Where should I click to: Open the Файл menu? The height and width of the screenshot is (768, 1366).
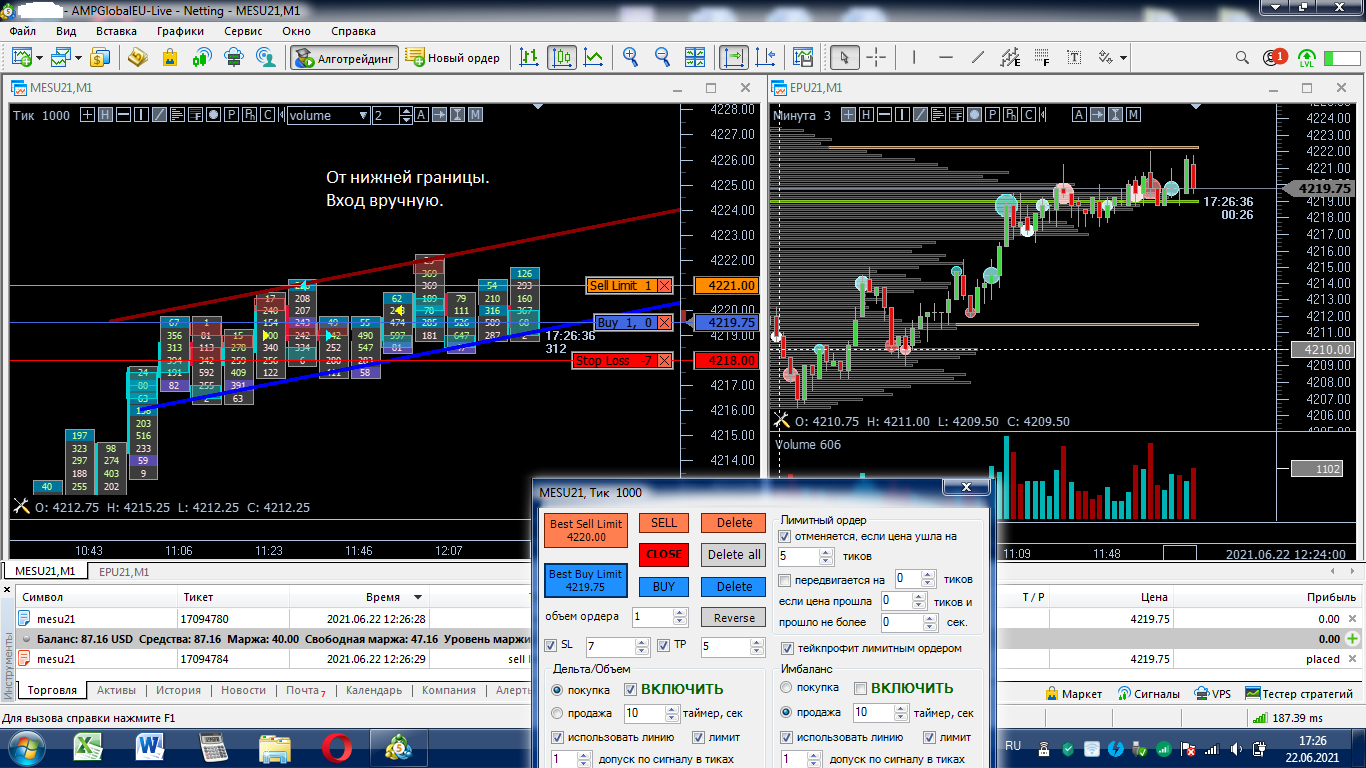tap(22, 31)
